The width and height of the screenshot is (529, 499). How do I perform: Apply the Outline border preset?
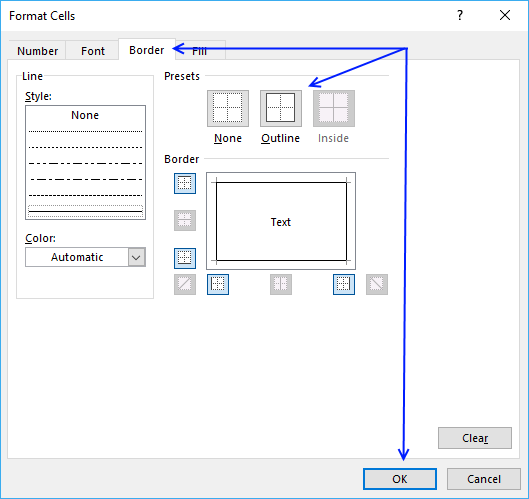[x=281, y=108]
